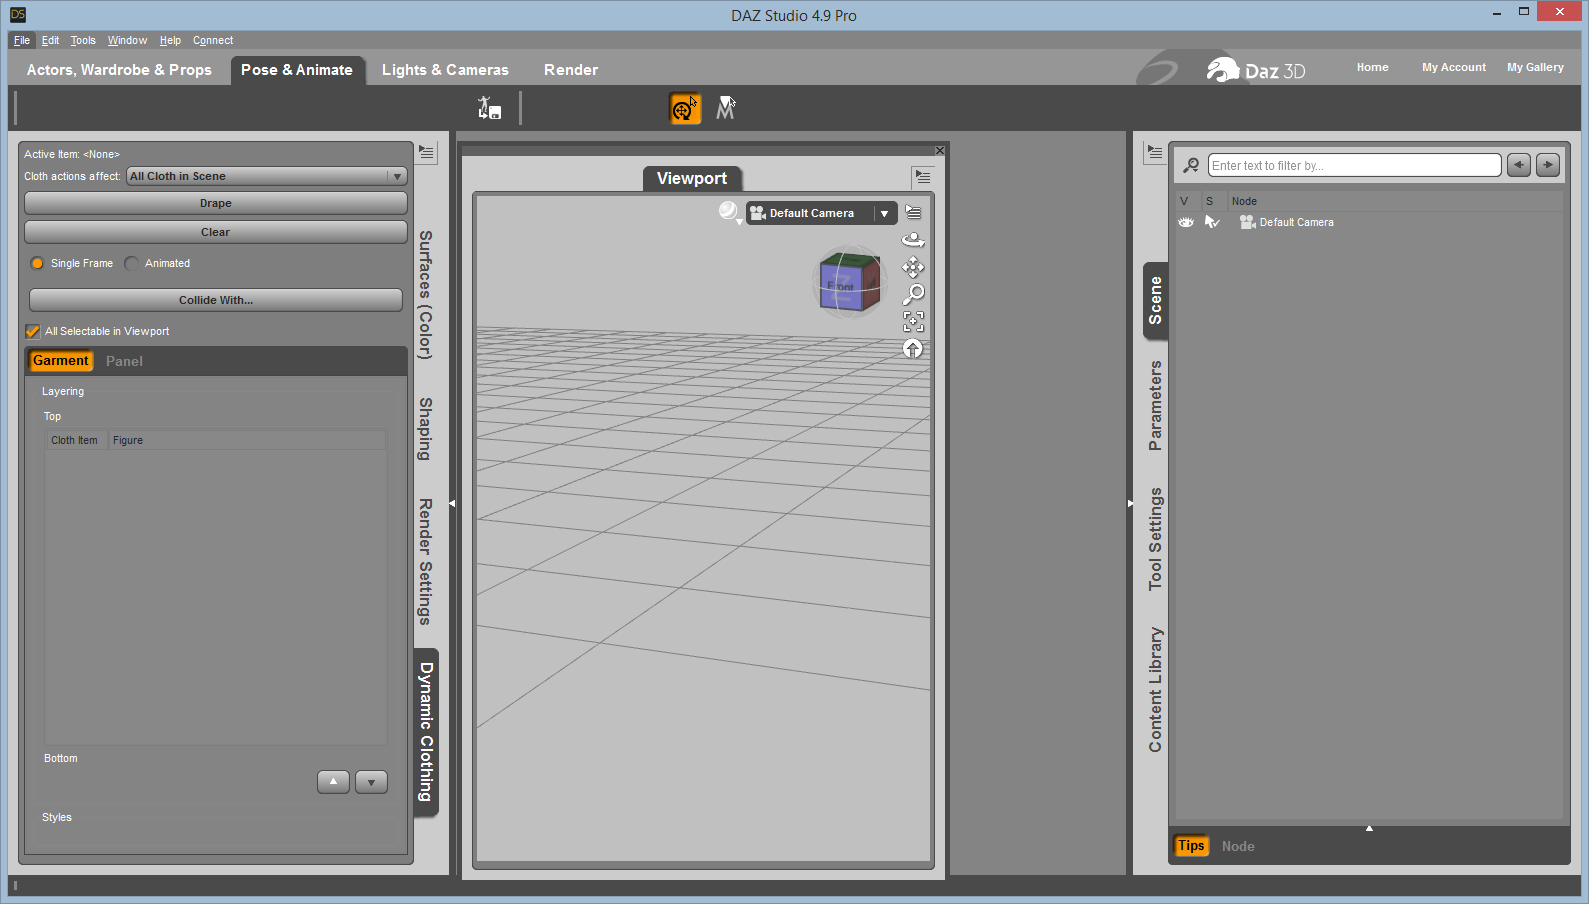Screen dimensions: 1589x904
Task: Click the Drape button
Action: (x=216, y=203)
